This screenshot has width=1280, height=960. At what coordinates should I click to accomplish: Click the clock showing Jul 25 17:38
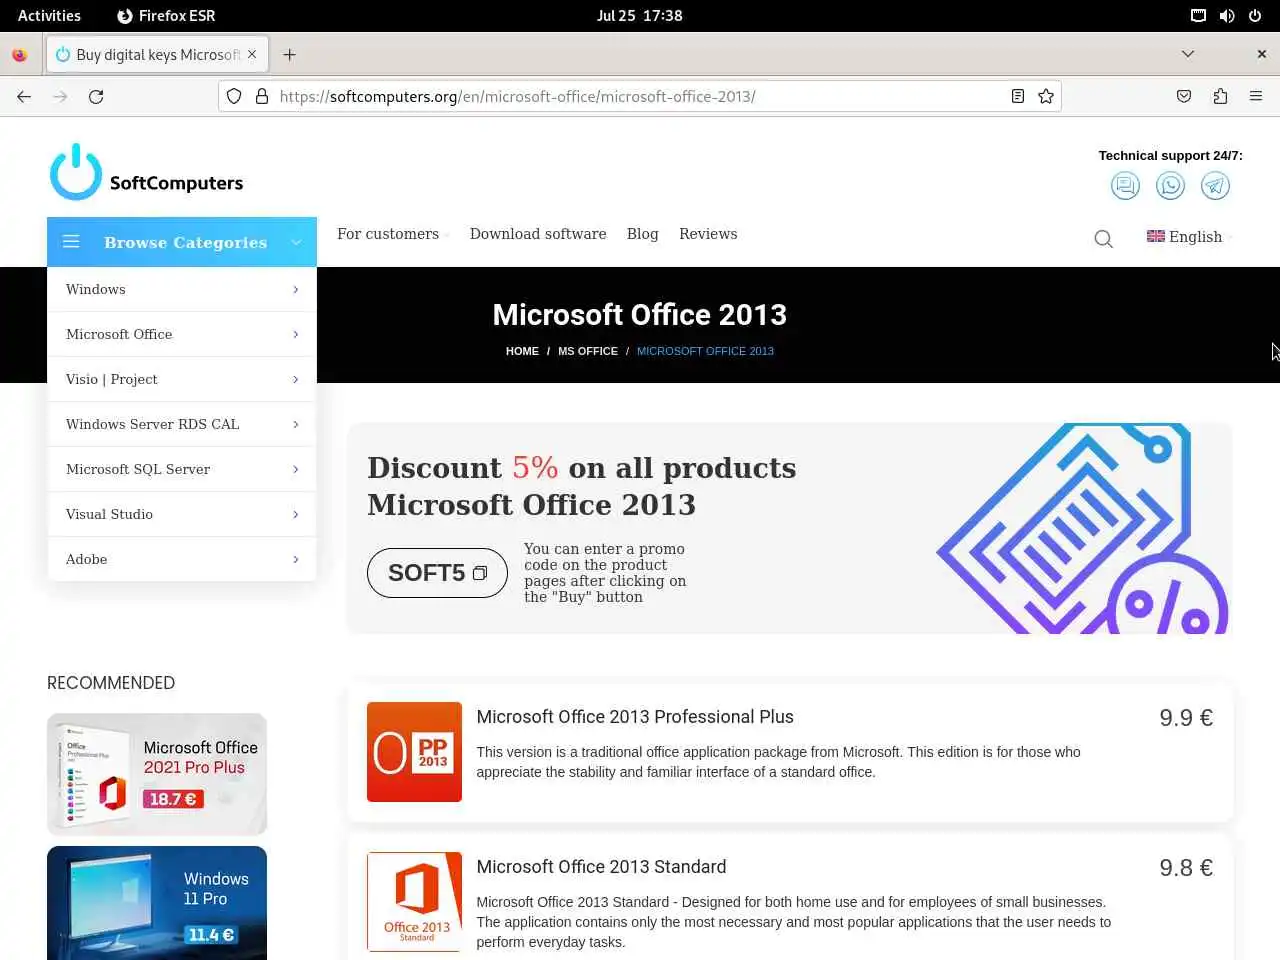pyautogui.click(x=640, y=16)
